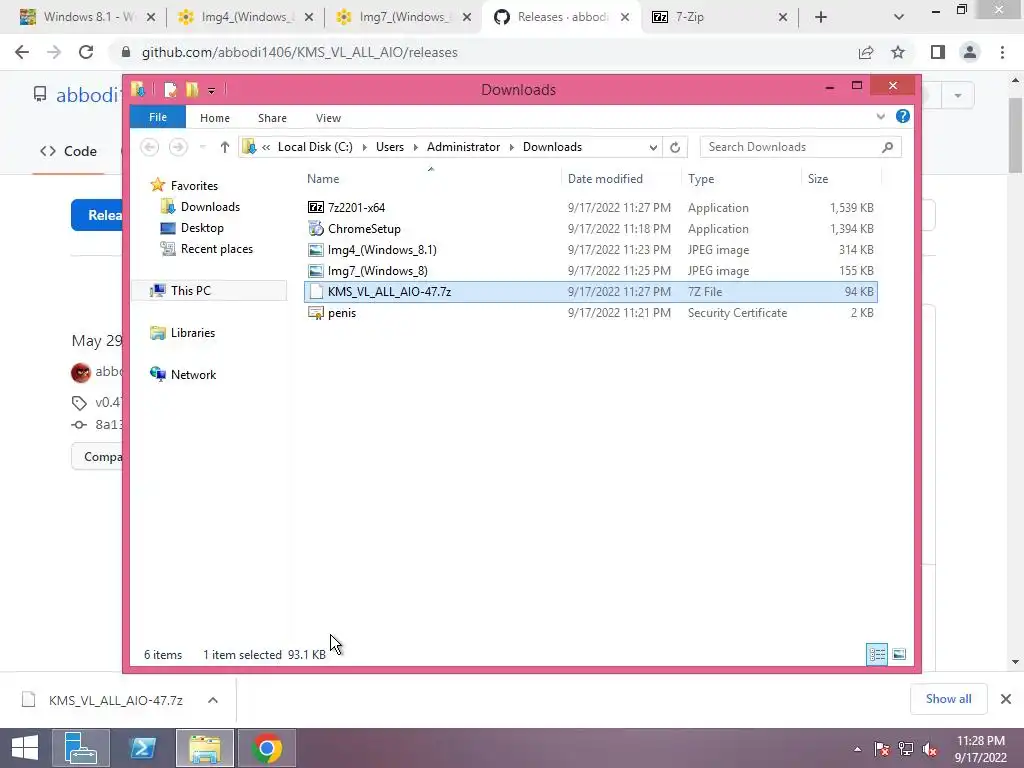Click Show all downloads button

[x=948, y=699]
